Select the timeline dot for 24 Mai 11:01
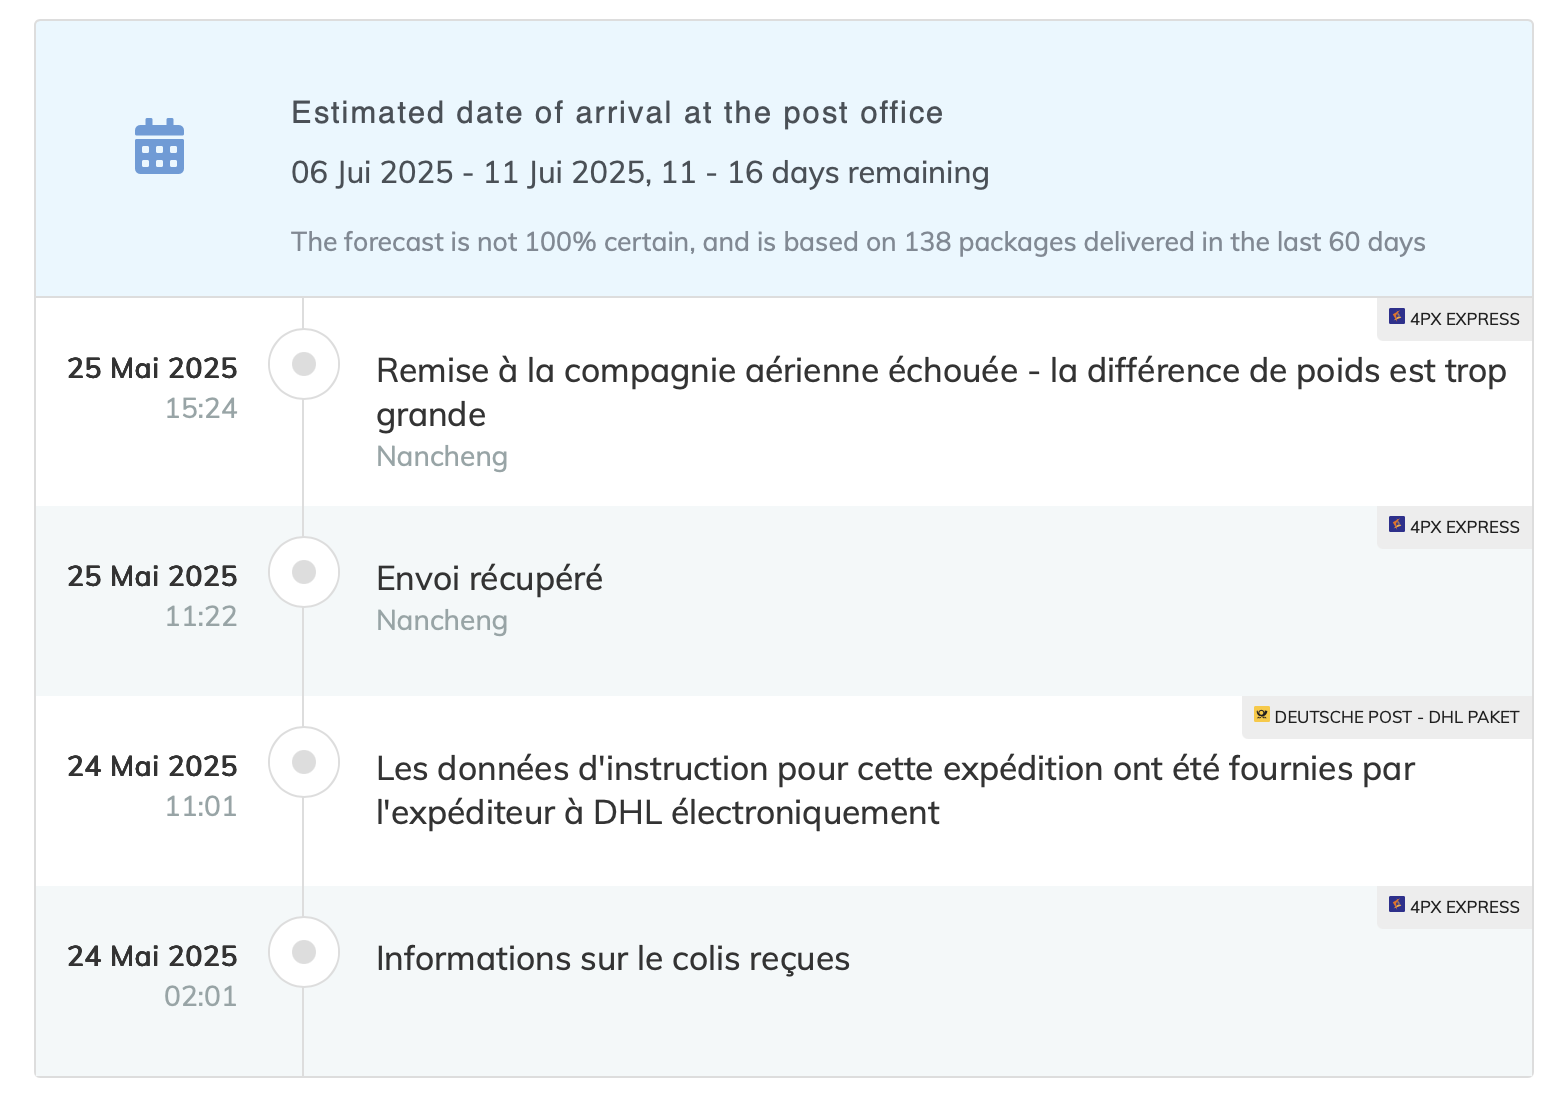This screenshot has height=1100, width=1558. [304, 762]
